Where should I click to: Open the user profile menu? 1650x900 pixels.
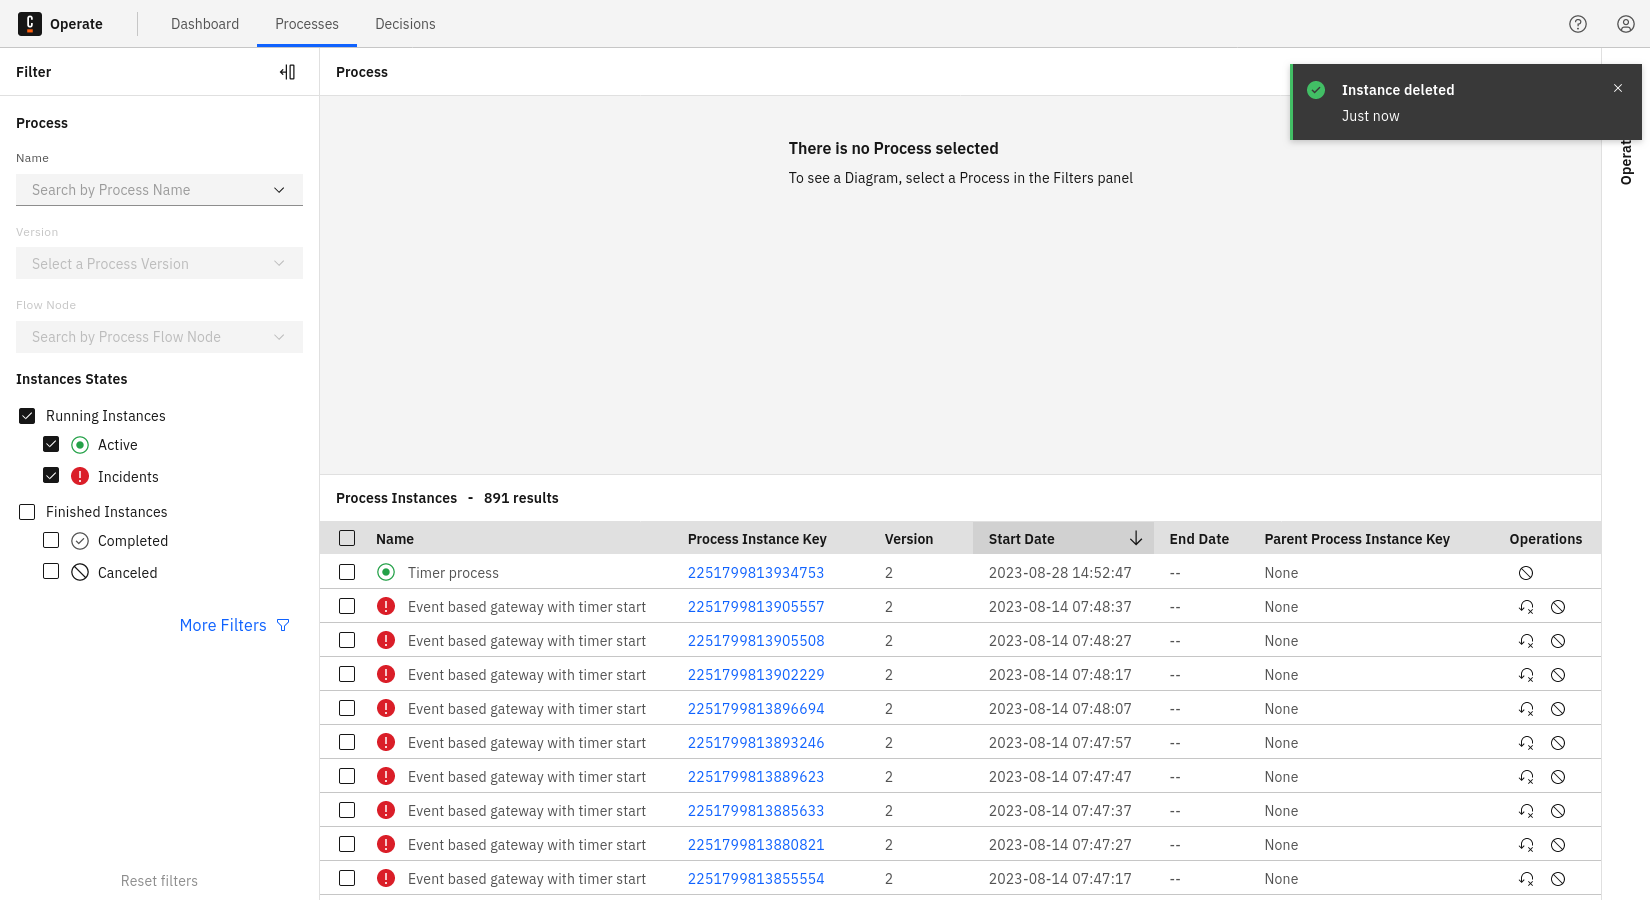click(1625, 23)
